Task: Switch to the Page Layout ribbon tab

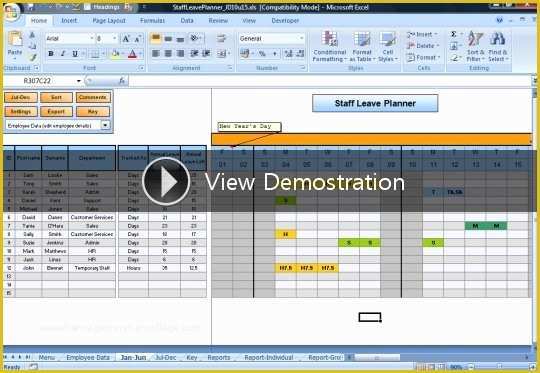Action: [x=109, y=21]
